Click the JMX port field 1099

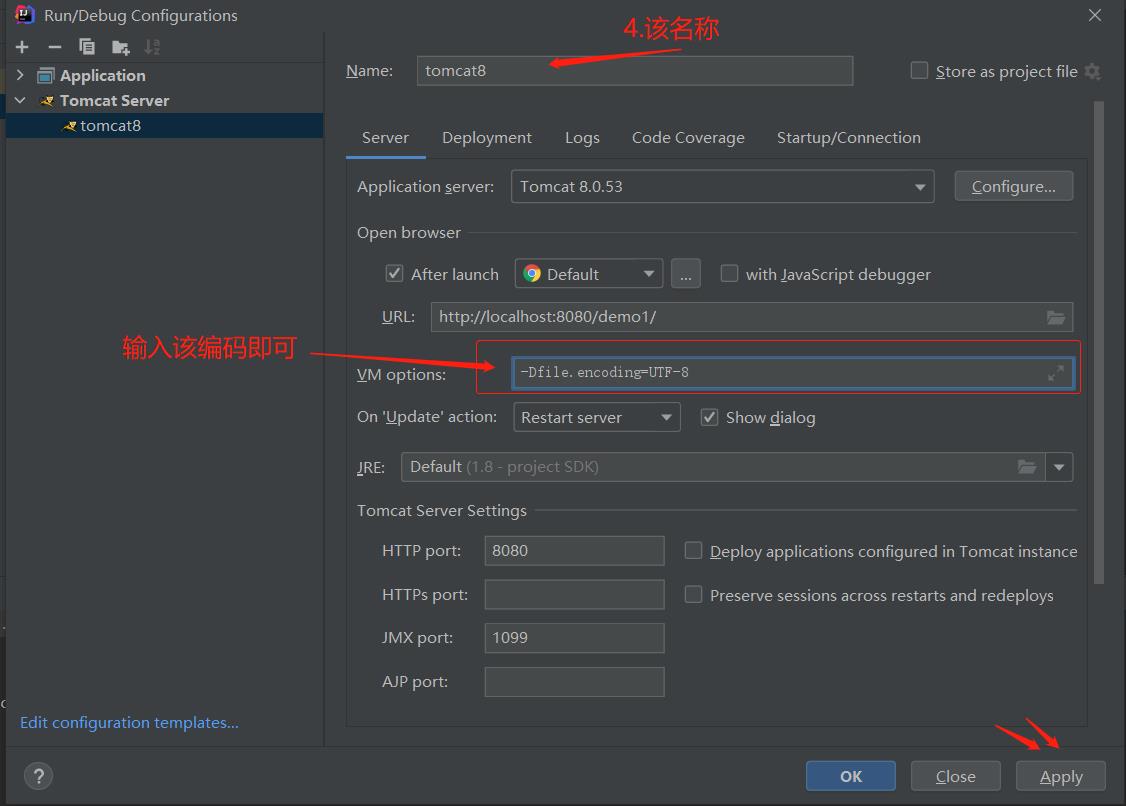point(574,638)
